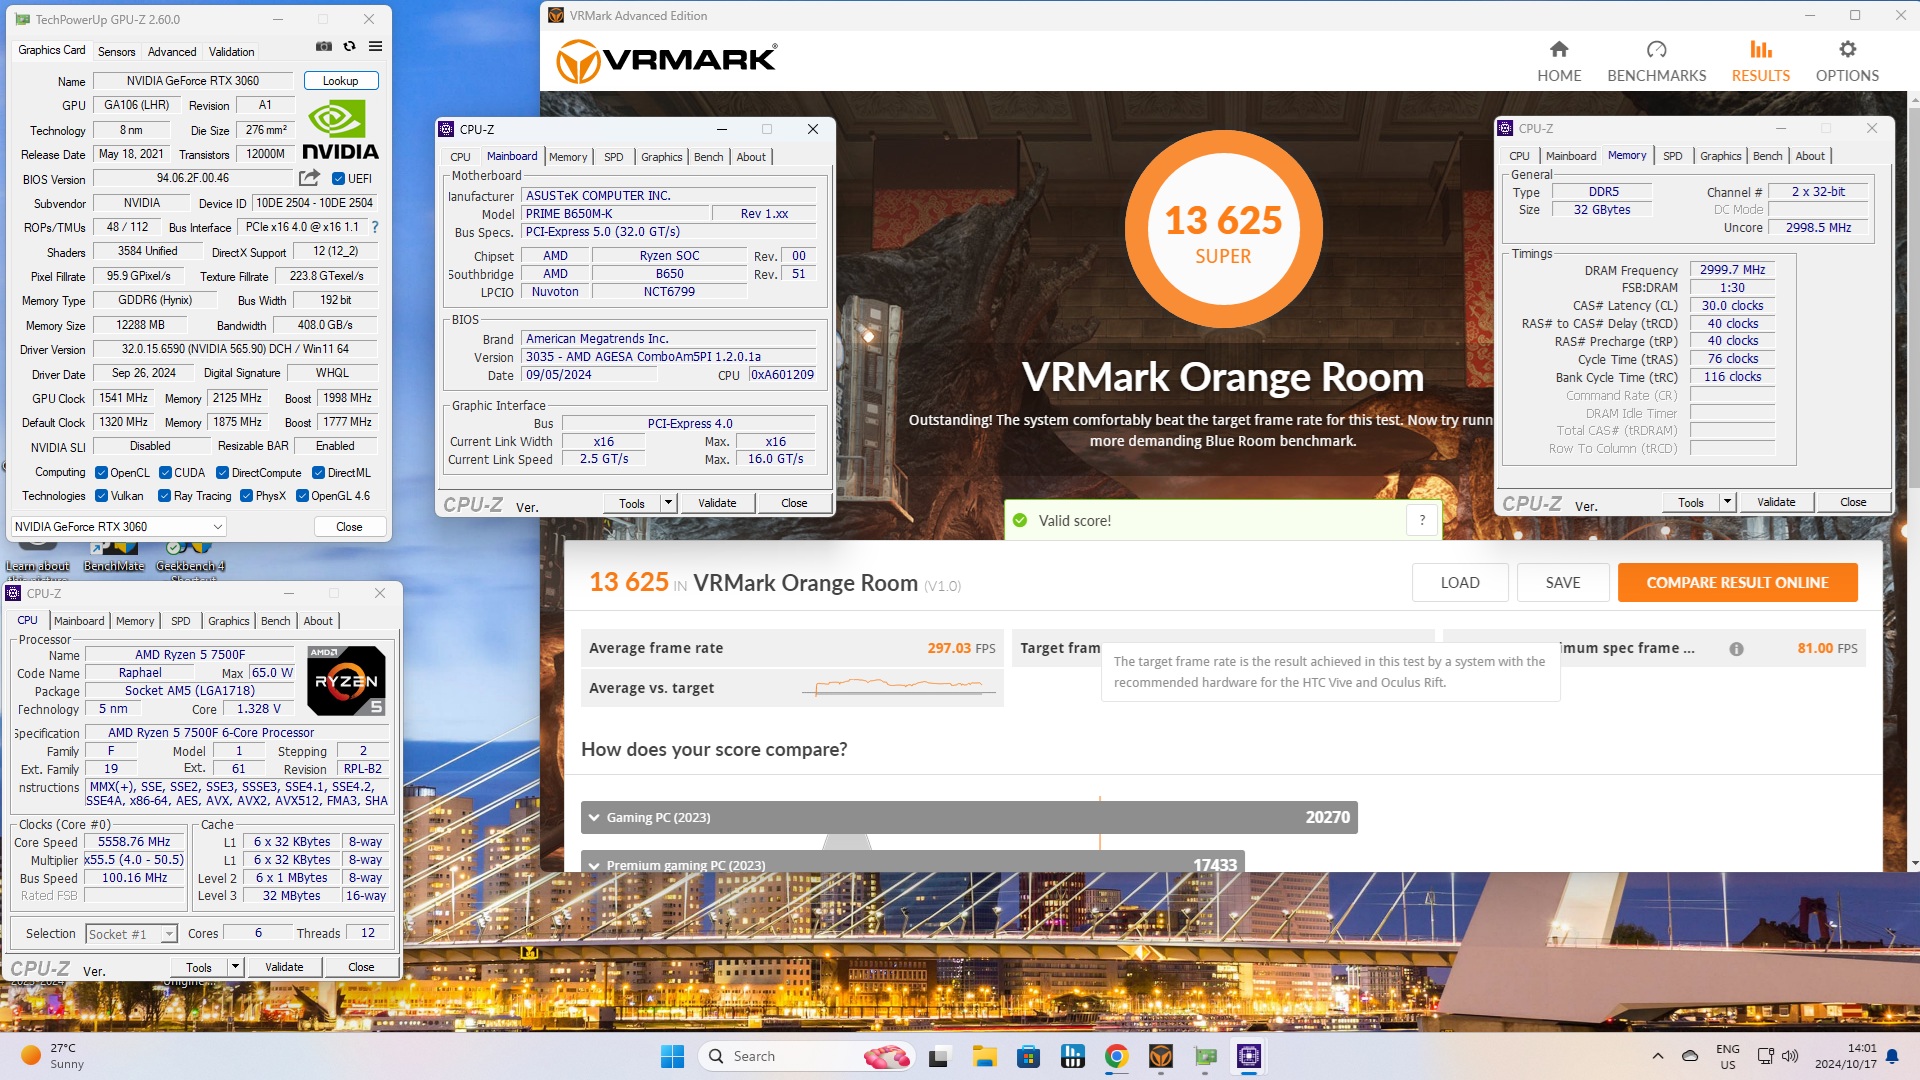Open File Explorer from the taskbar

click(984, 1056)
